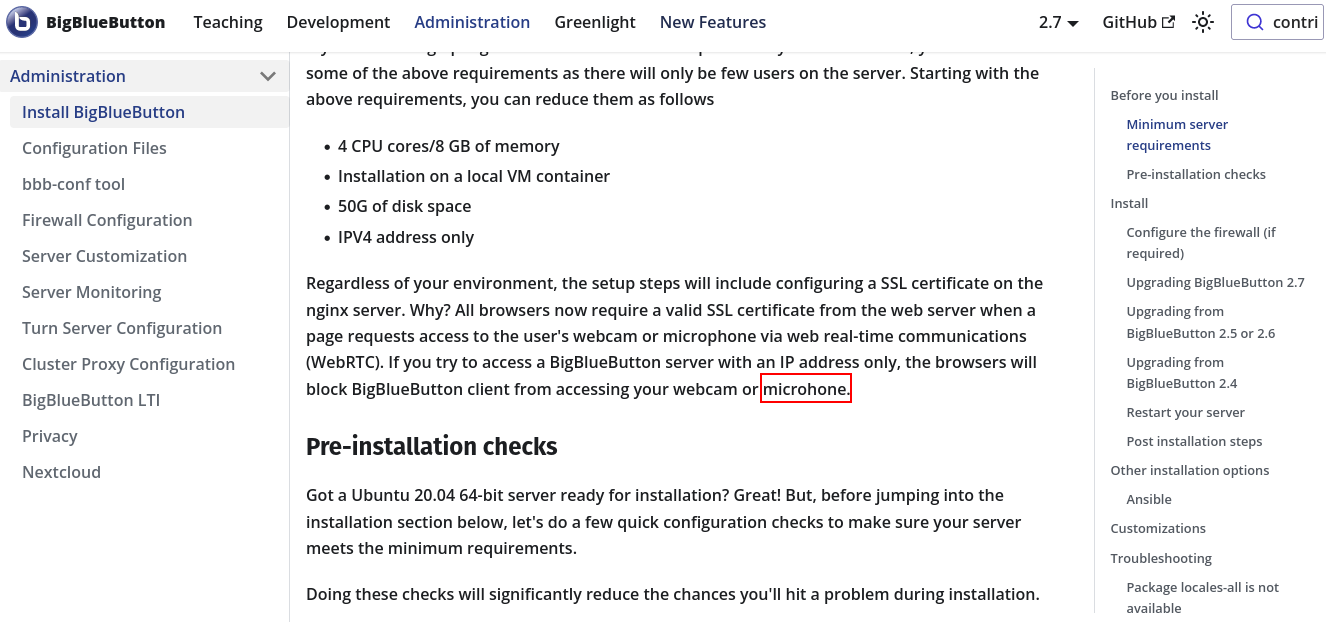Switch to the Teaching section

[x=228, y=22]
